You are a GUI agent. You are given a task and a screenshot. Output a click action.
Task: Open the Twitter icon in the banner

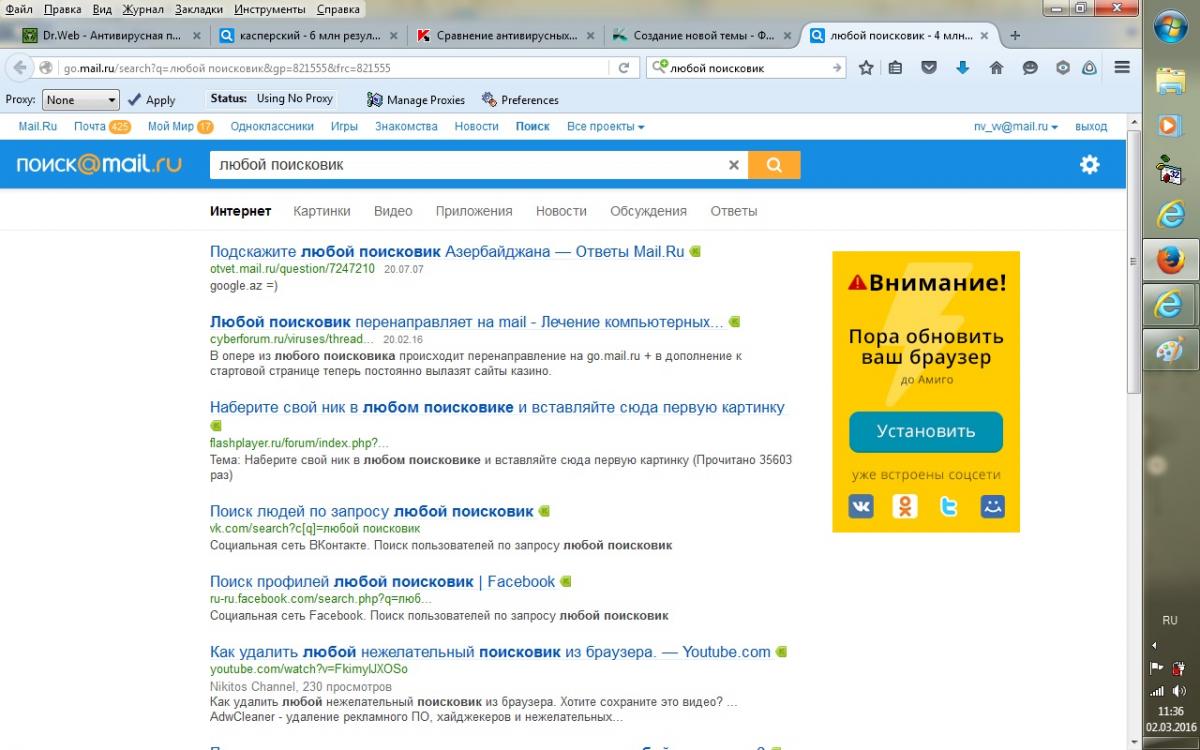click(949, 506)
